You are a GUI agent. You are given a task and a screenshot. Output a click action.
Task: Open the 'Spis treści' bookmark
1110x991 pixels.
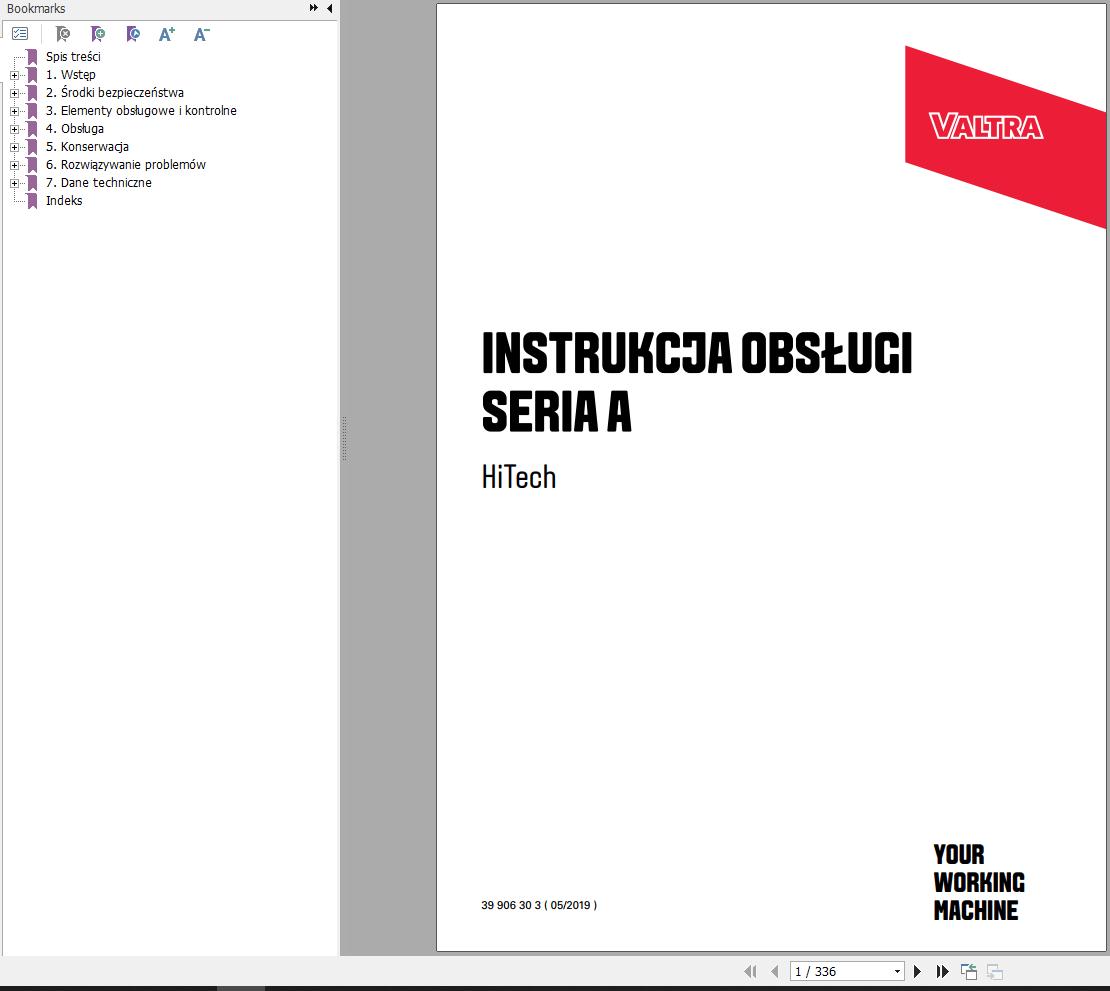(73, 57)
